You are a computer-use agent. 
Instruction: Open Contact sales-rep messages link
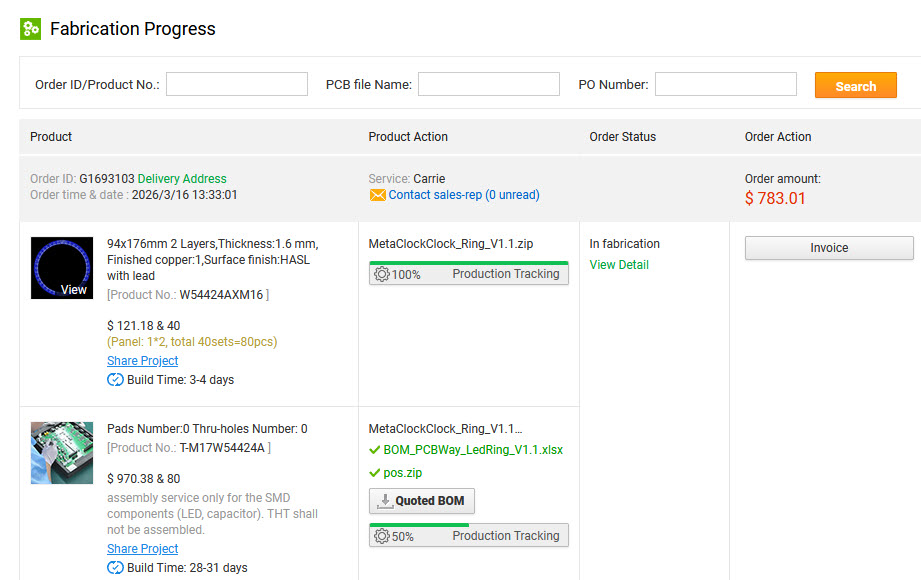[464, 195]
